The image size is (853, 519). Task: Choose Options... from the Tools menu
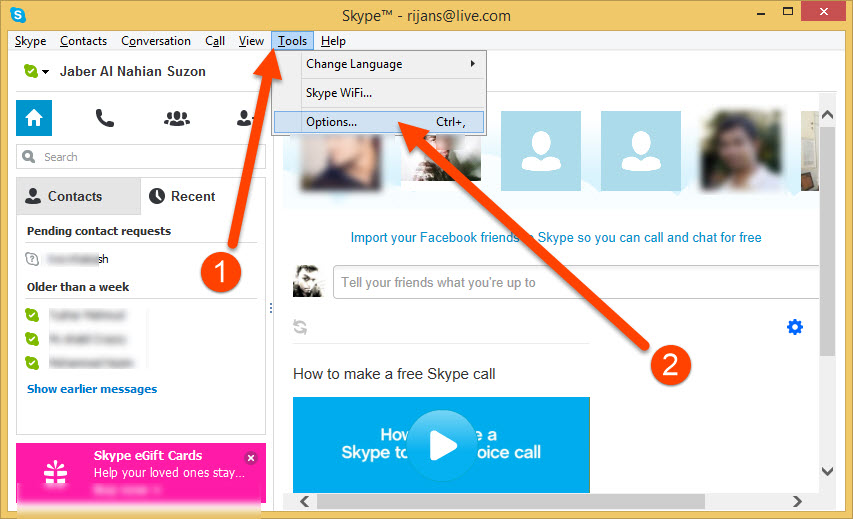coord(379,122)
